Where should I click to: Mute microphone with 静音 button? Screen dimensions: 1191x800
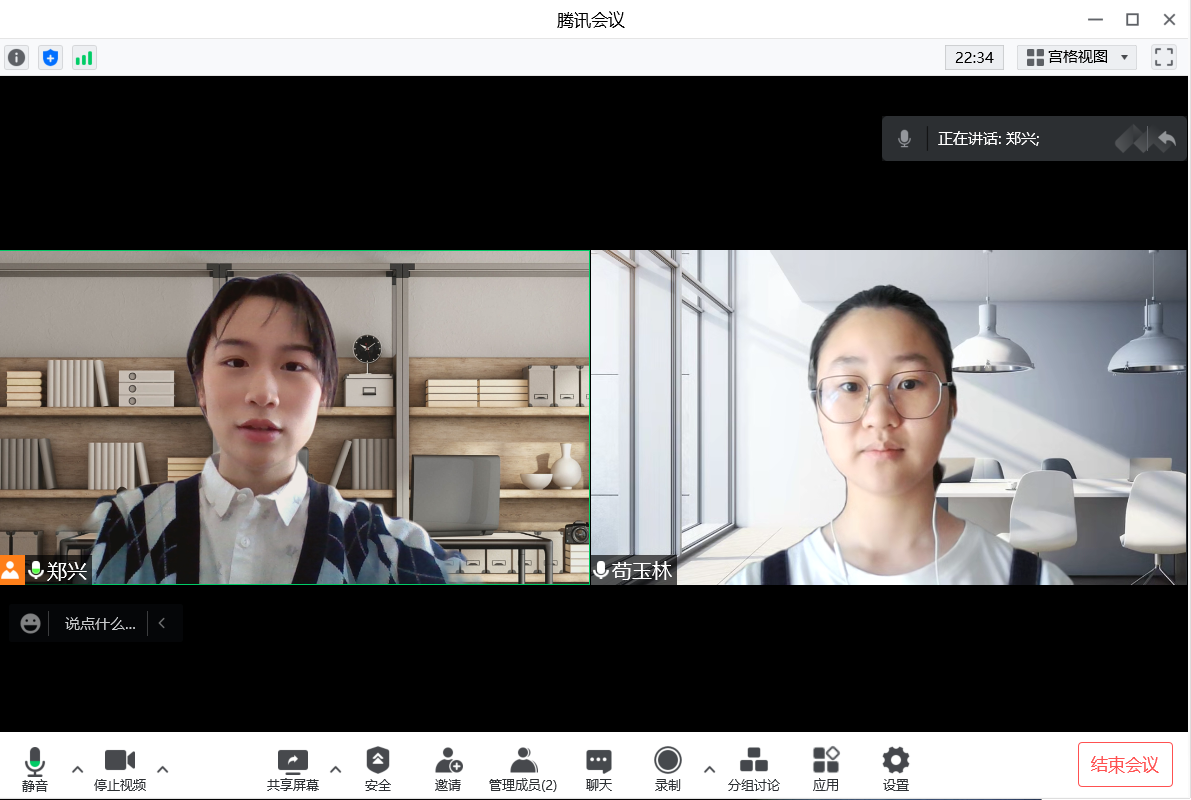point(35,768)
